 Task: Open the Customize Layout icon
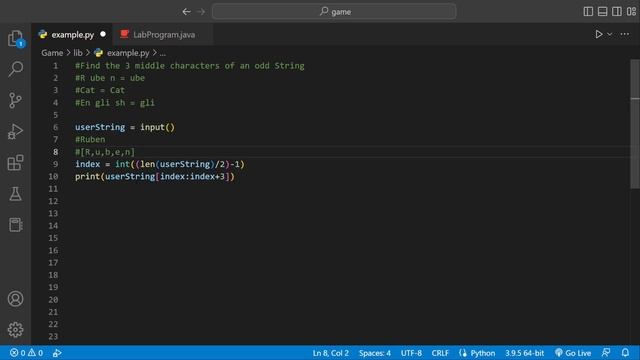631,11
